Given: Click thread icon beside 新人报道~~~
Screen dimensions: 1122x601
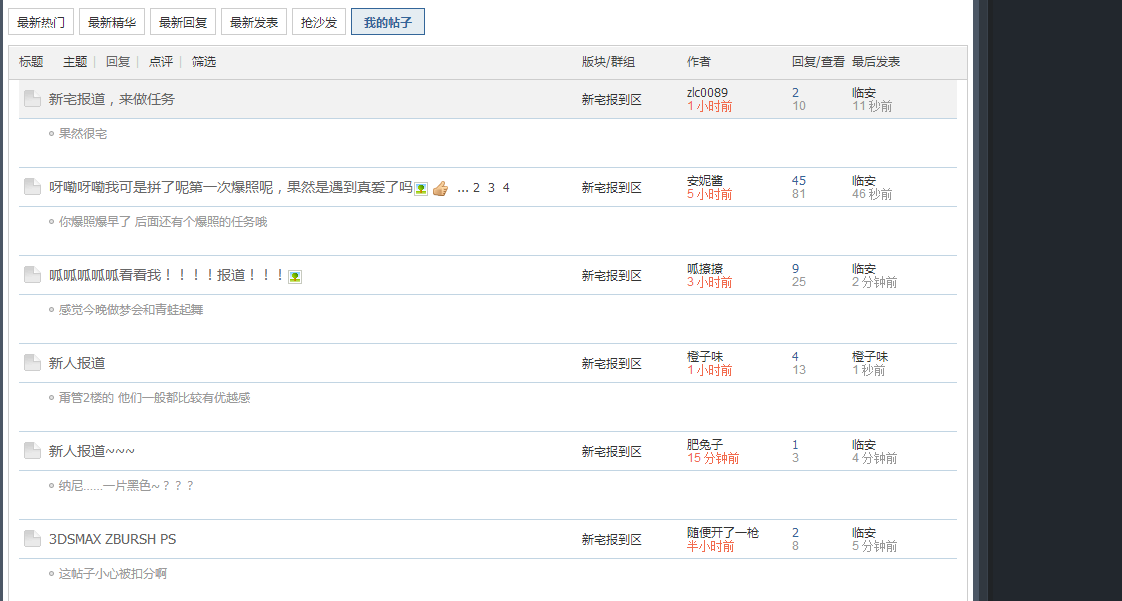Looking at the screenshot, I should pos(32,451).
